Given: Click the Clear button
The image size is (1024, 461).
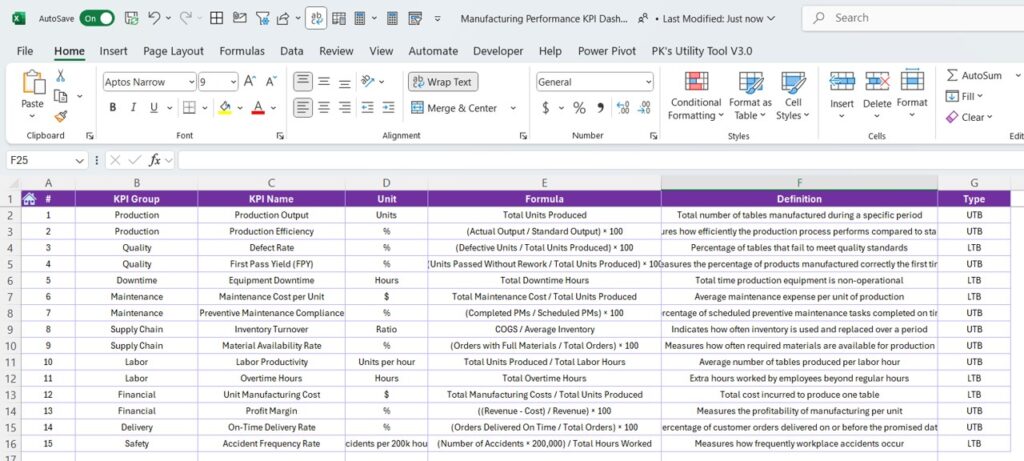Looking at the screenshot, I should [x=969, y=118].
